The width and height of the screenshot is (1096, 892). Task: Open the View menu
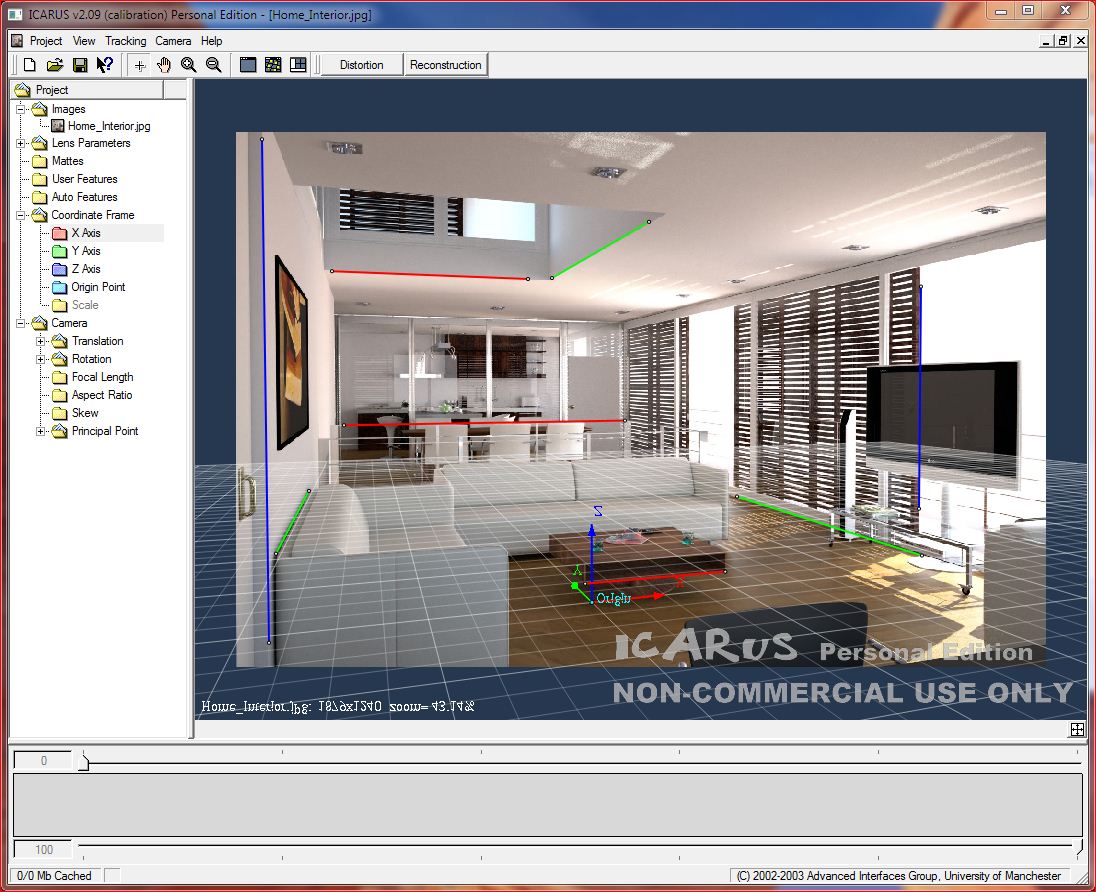click(x=84, y=41)
